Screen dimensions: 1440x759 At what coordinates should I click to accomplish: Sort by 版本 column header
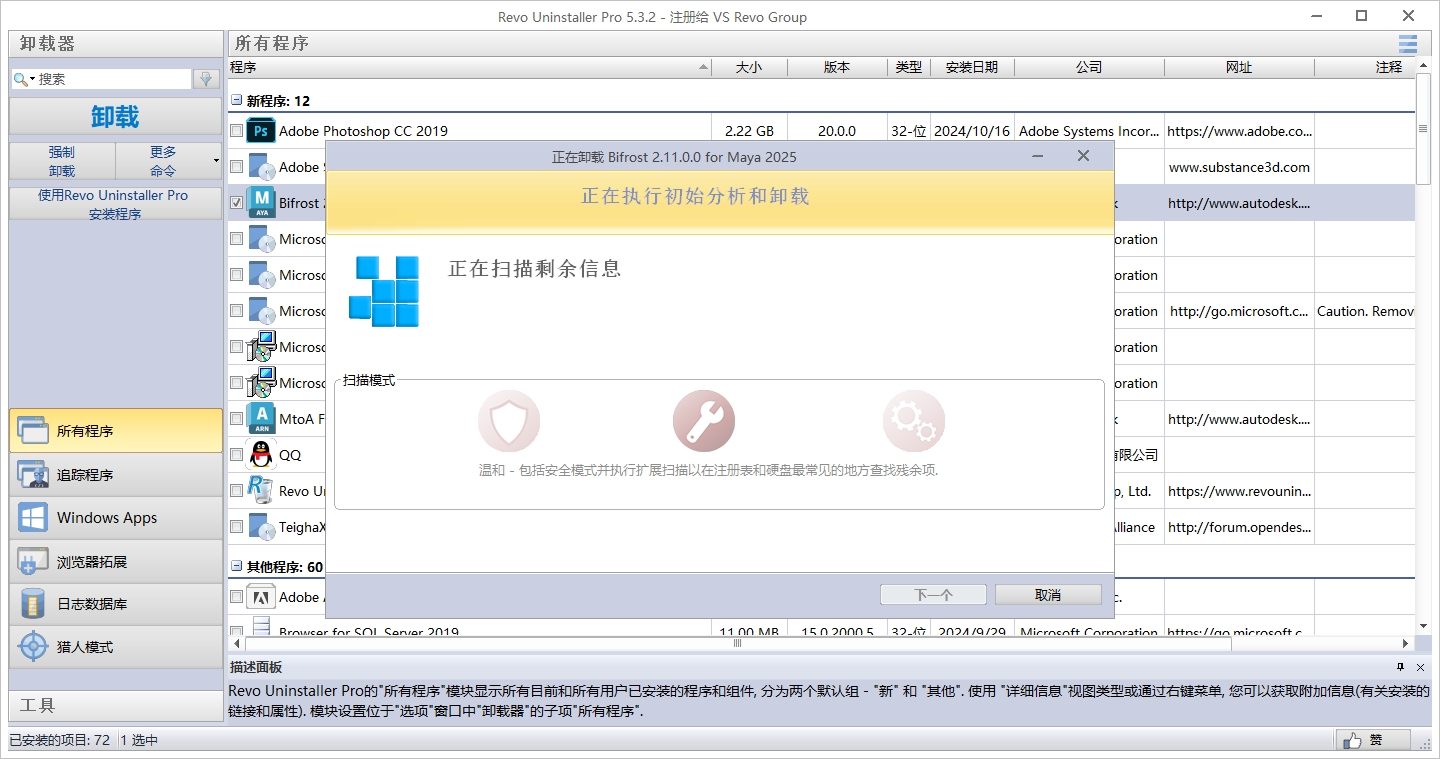(837, 68)
